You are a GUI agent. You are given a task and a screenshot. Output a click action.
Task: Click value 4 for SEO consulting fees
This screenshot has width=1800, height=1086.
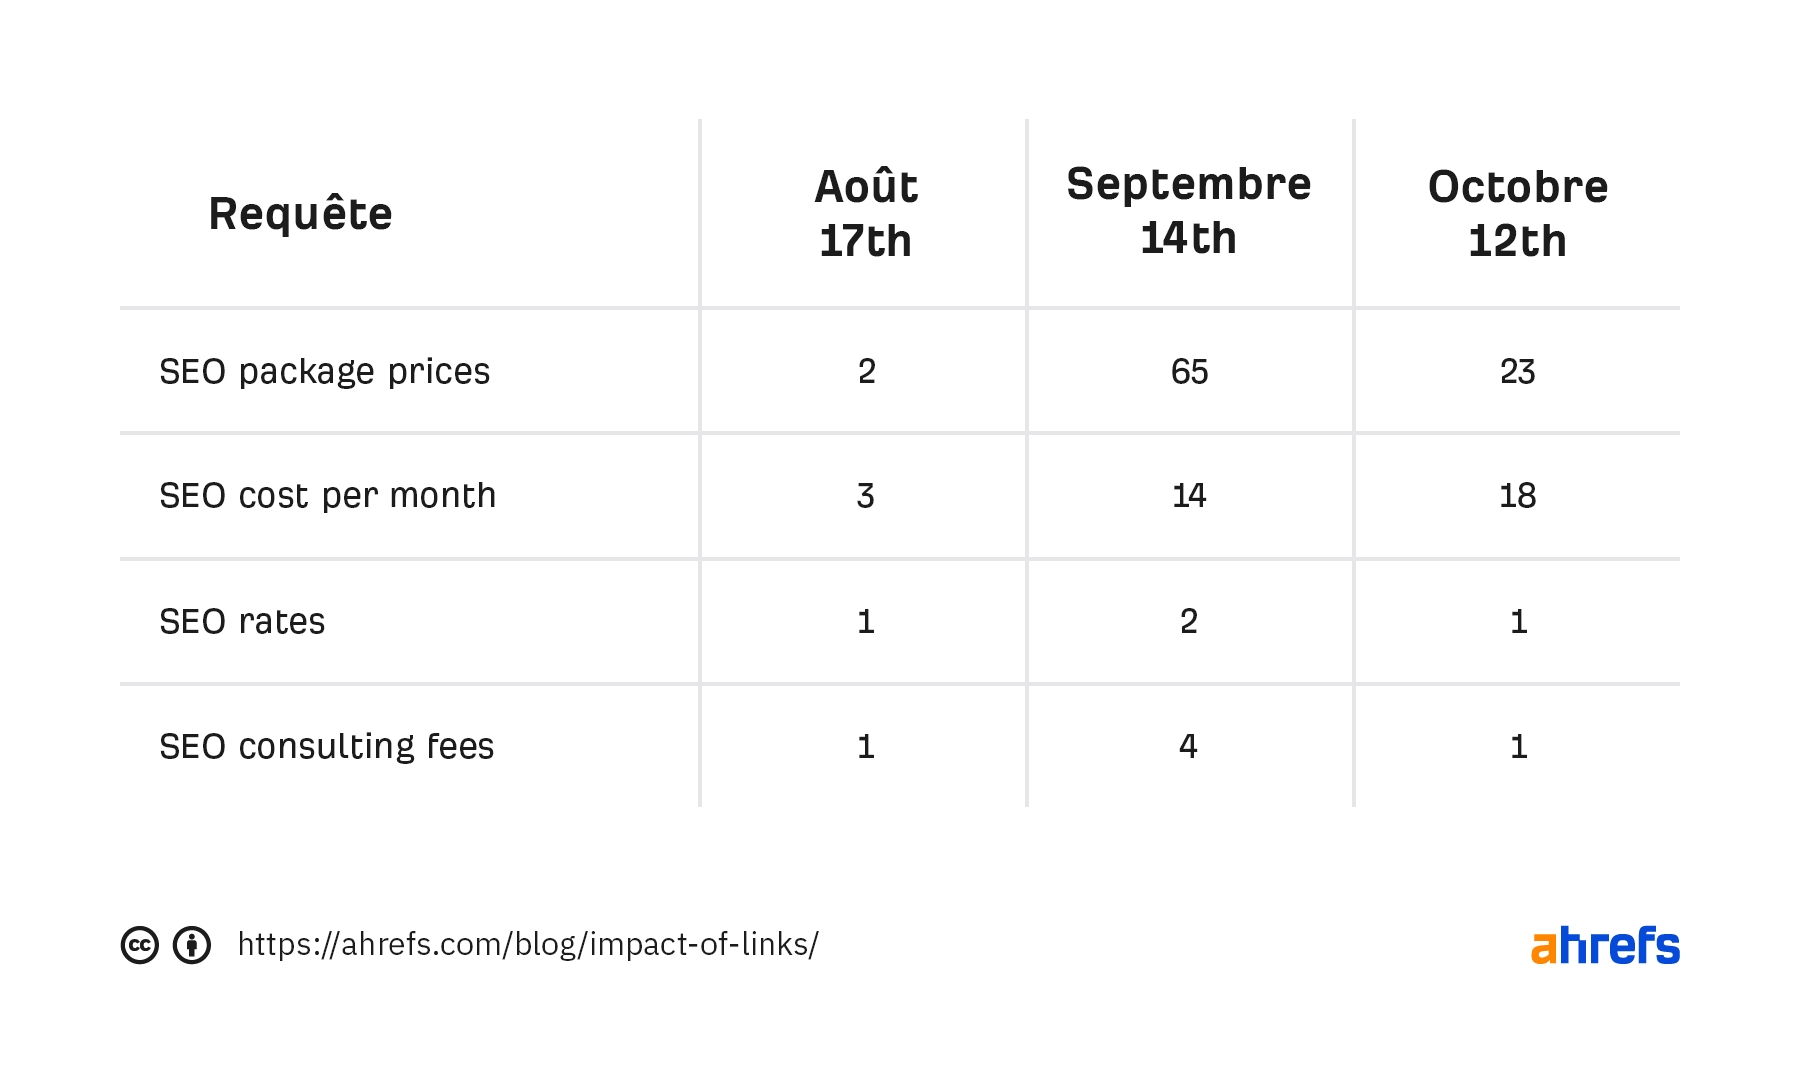point(1189,747)
